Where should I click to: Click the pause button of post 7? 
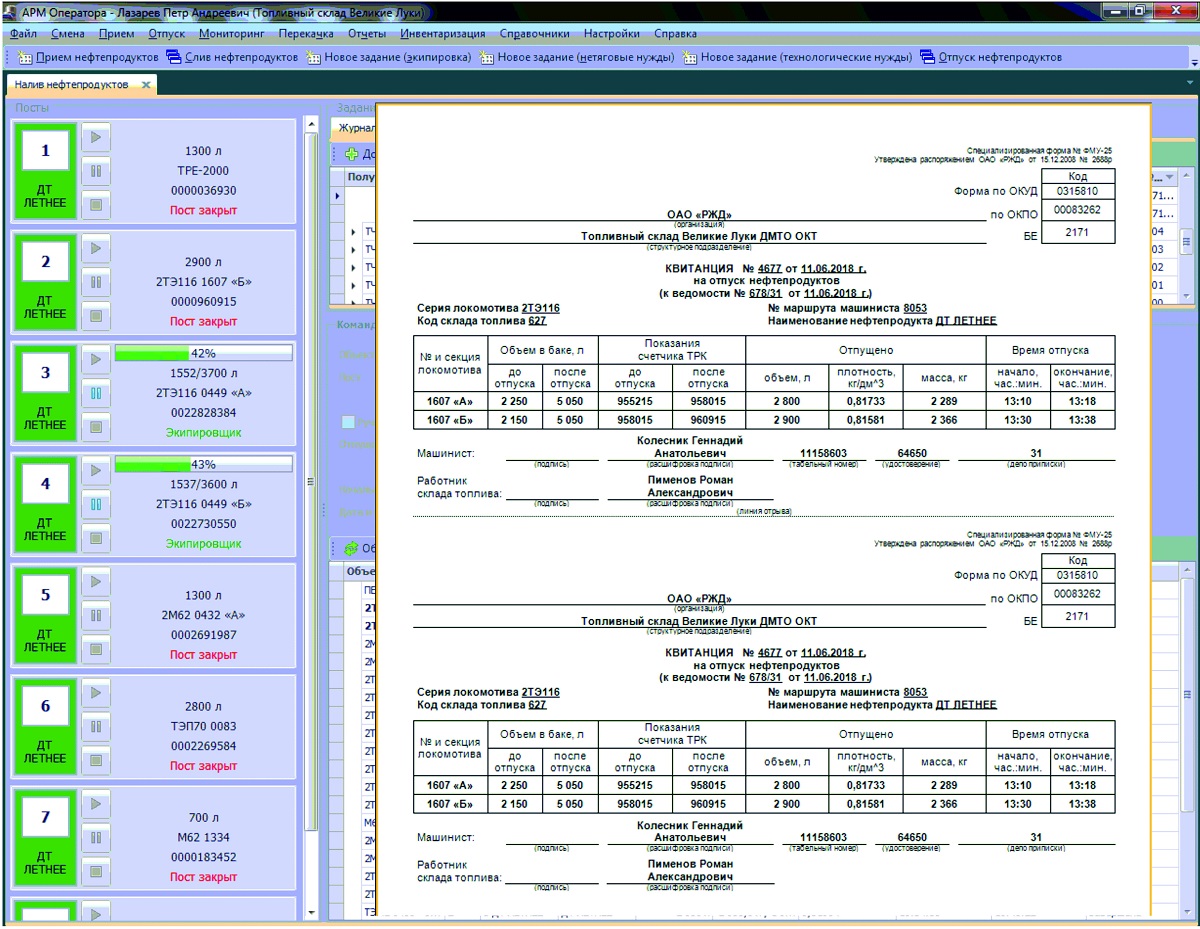95,838
